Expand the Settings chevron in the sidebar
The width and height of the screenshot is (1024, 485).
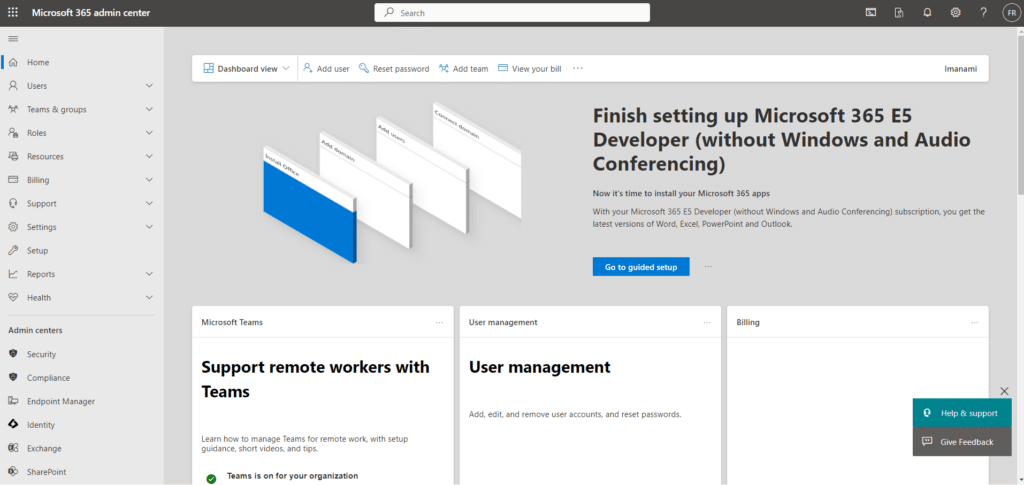pos(149,227)
